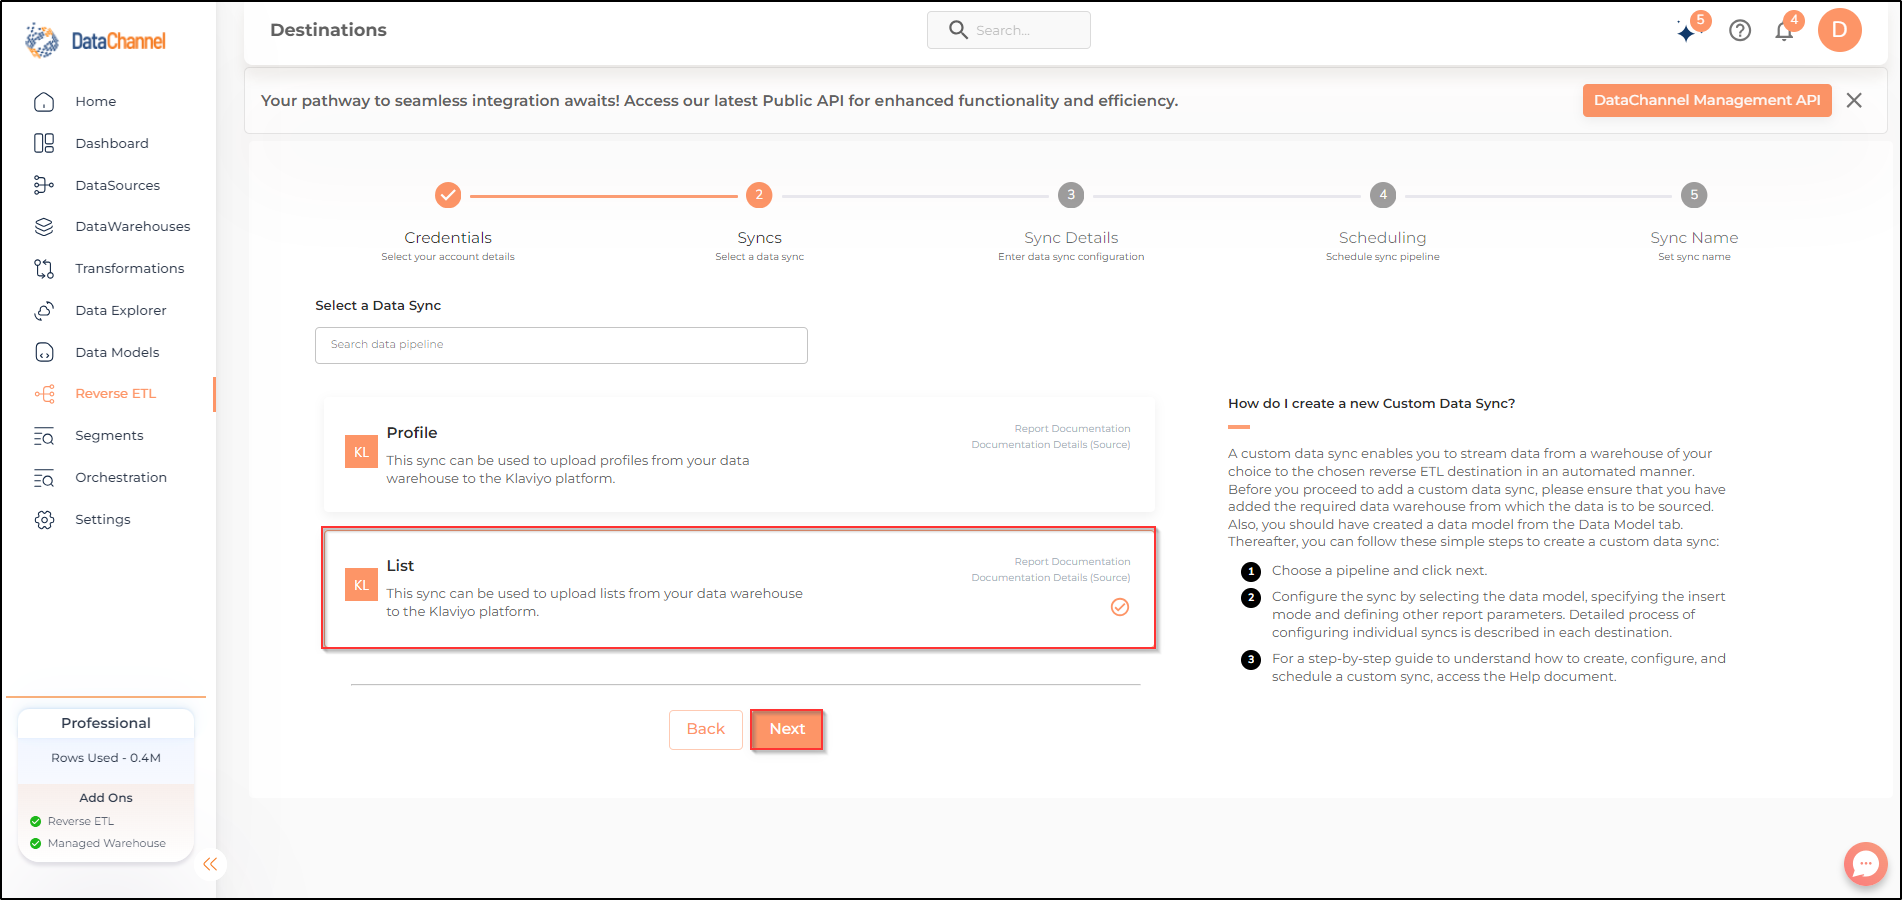Open the notifications bell

[x=1784, y=32]
